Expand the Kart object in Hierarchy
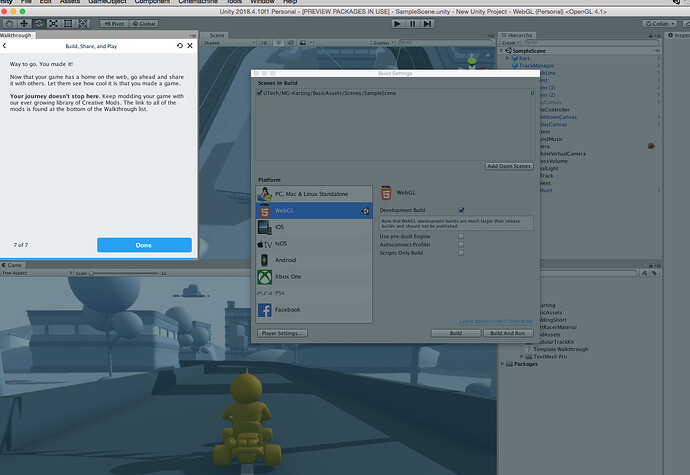 tap(508, 58)
